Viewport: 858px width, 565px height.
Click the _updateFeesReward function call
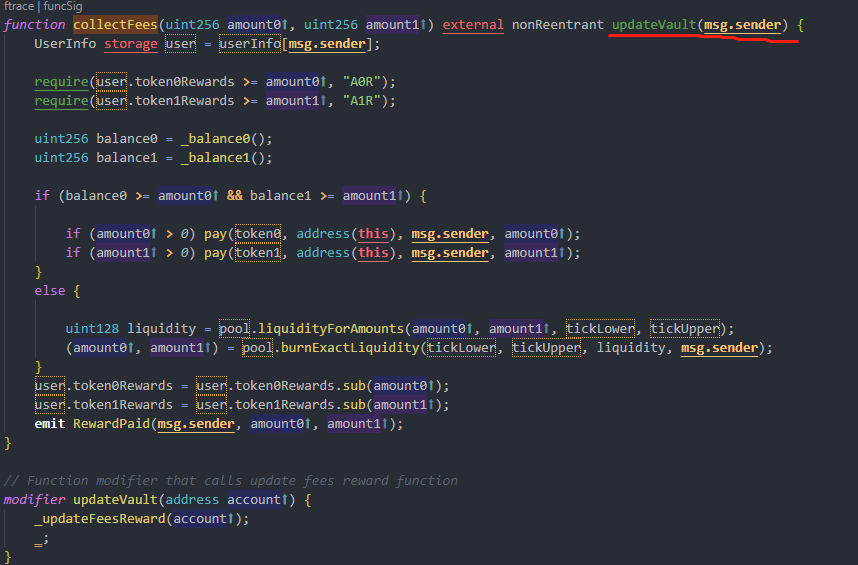pos(100,519)
